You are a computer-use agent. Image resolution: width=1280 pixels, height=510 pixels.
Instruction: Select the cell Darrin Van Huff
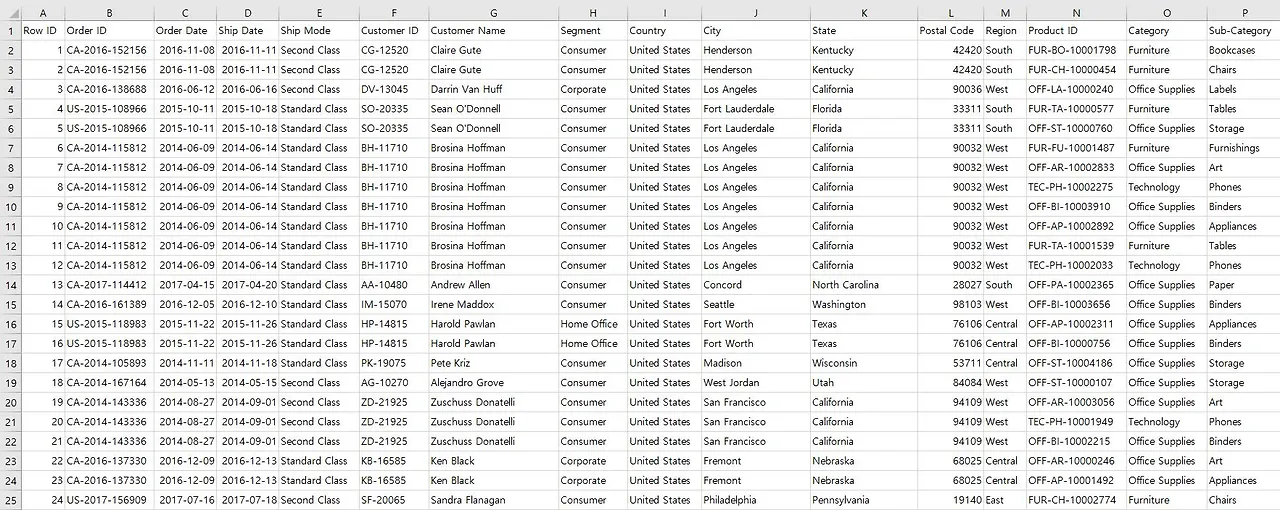(493, 89)
